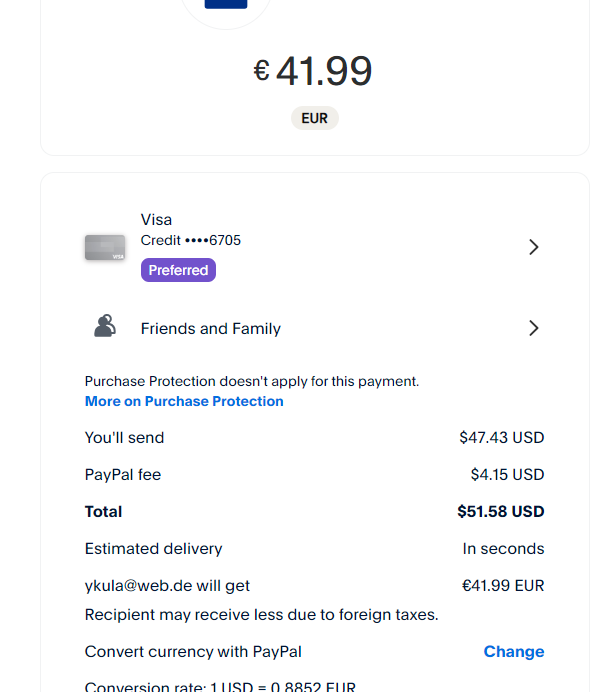Click the Credit ••••6705 card number text
Screen dimensions: 612x692
[191, 240]
